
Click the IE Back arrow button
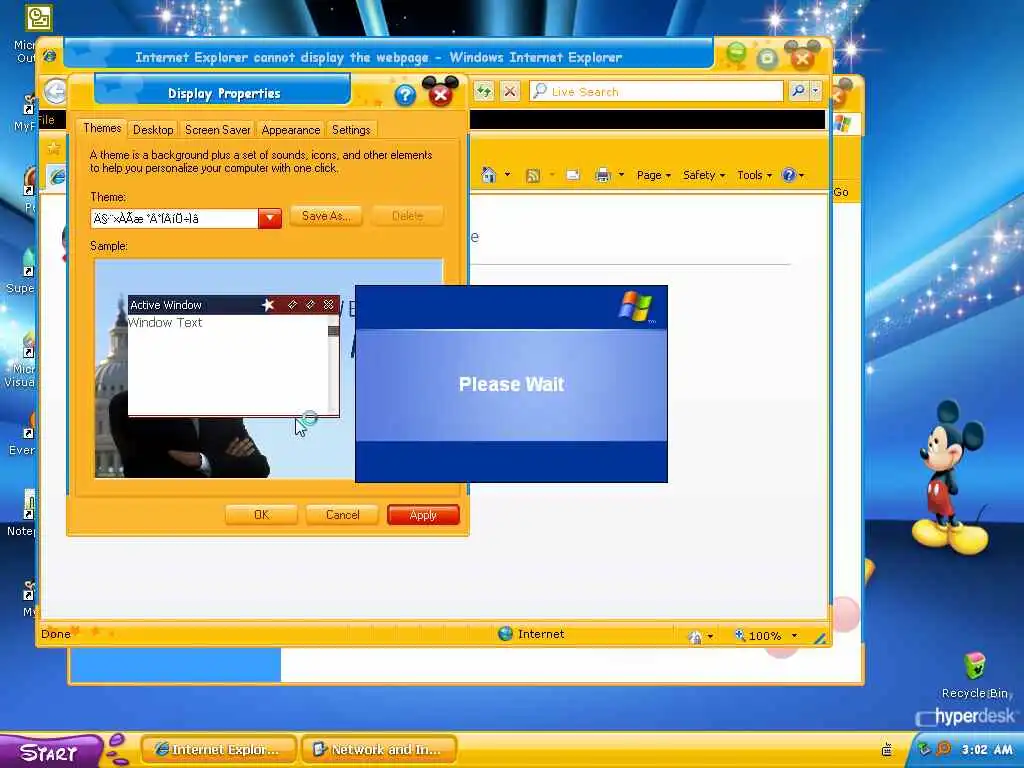point(55,91)
